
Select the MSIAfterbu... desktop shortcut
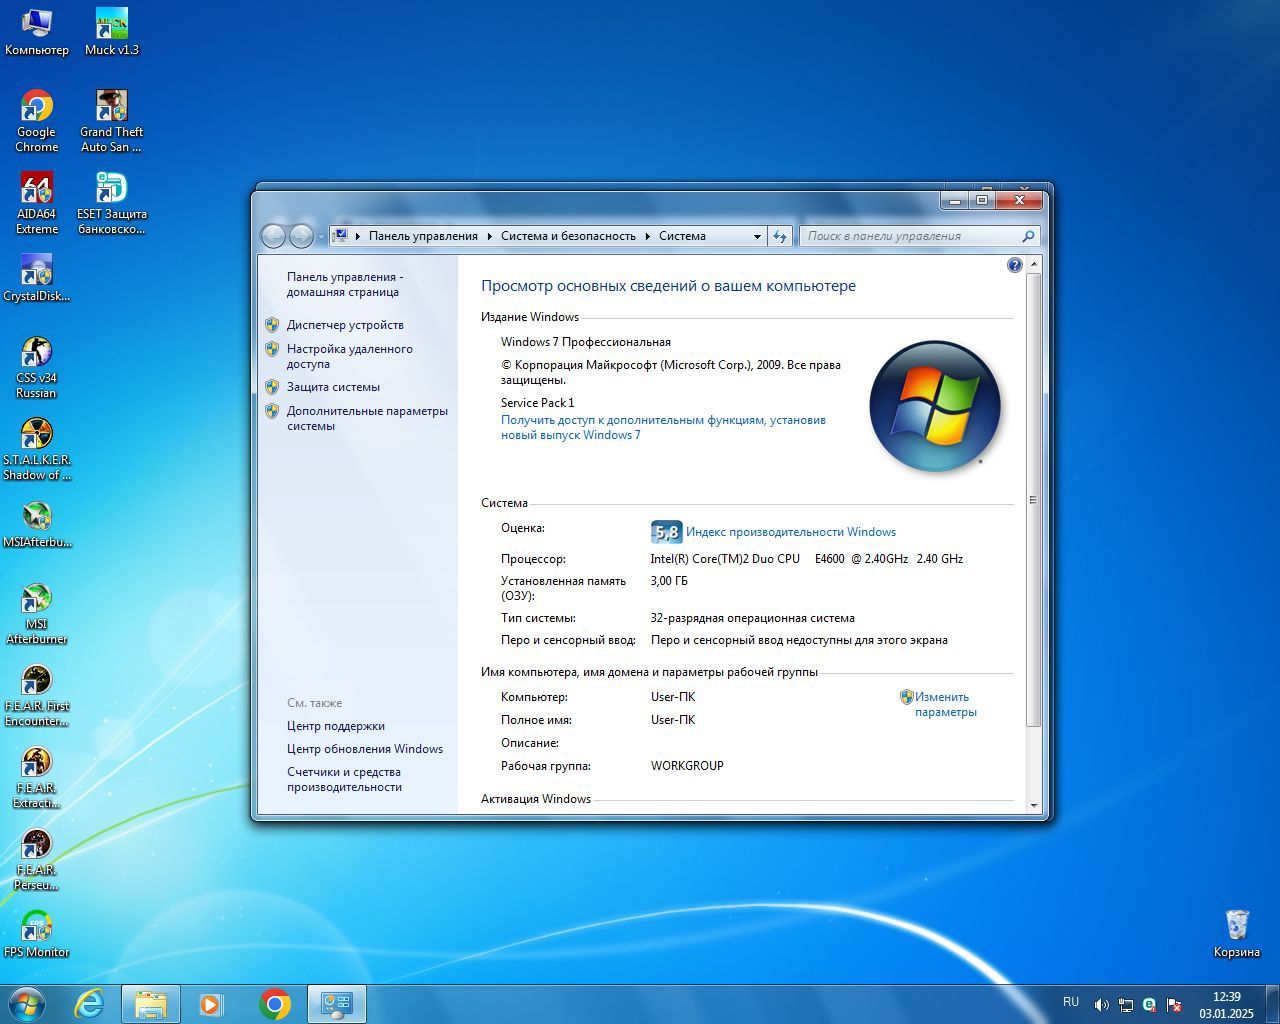pos(37,524)
